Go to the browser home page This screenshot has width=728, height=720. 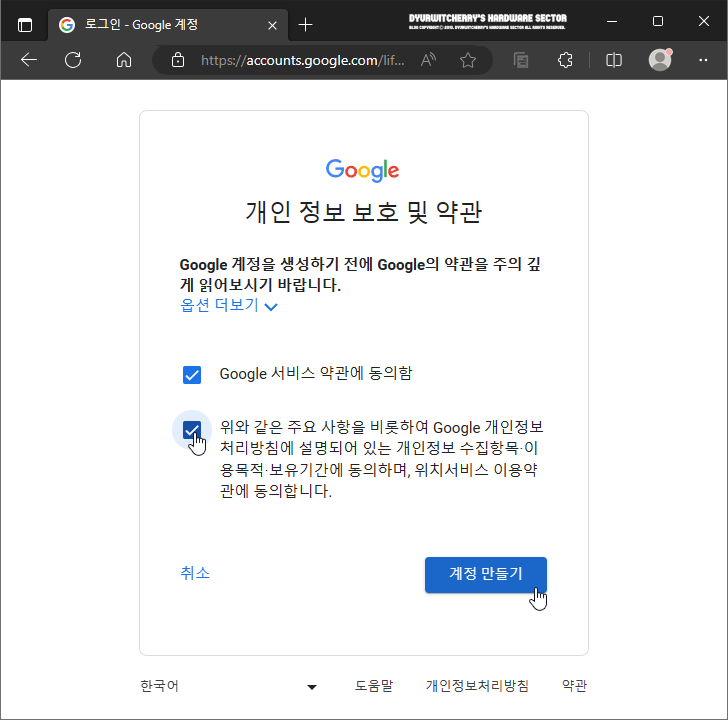click(x=124, y=60)
